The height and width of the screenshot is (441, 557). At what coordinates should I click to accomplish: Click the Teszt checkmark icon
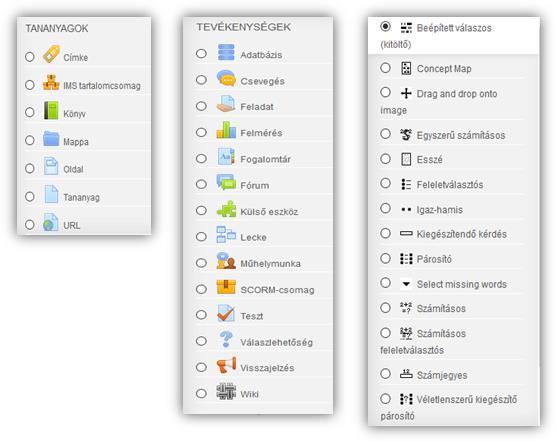tap(226, 313)
